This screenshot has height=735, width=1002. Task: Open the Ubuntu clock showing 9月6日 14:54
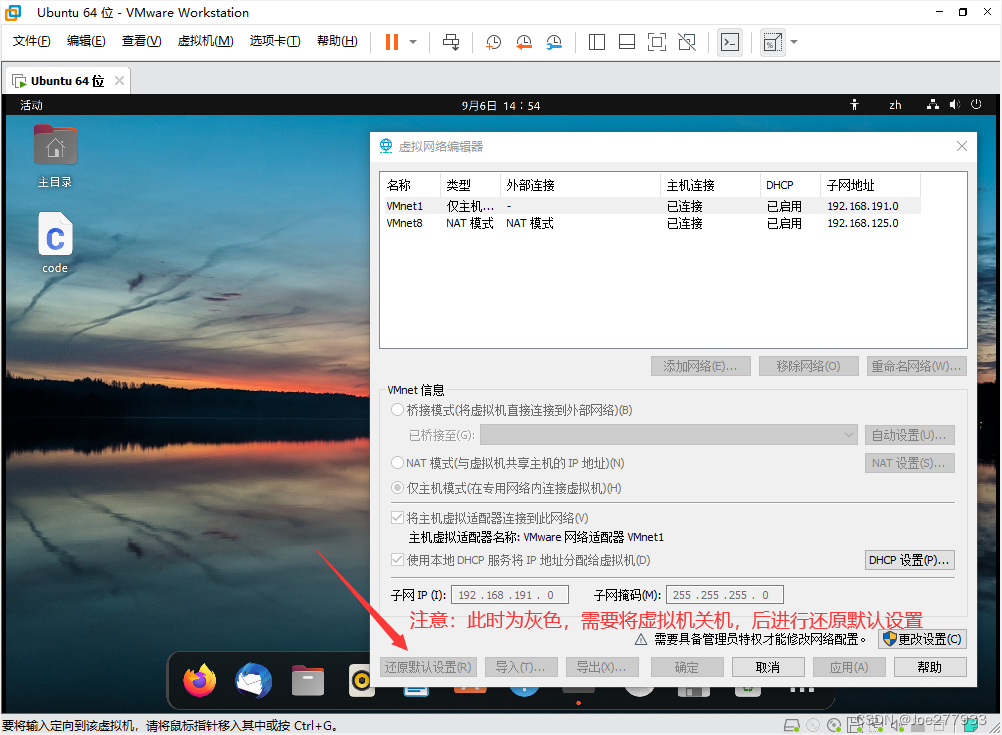501,105
